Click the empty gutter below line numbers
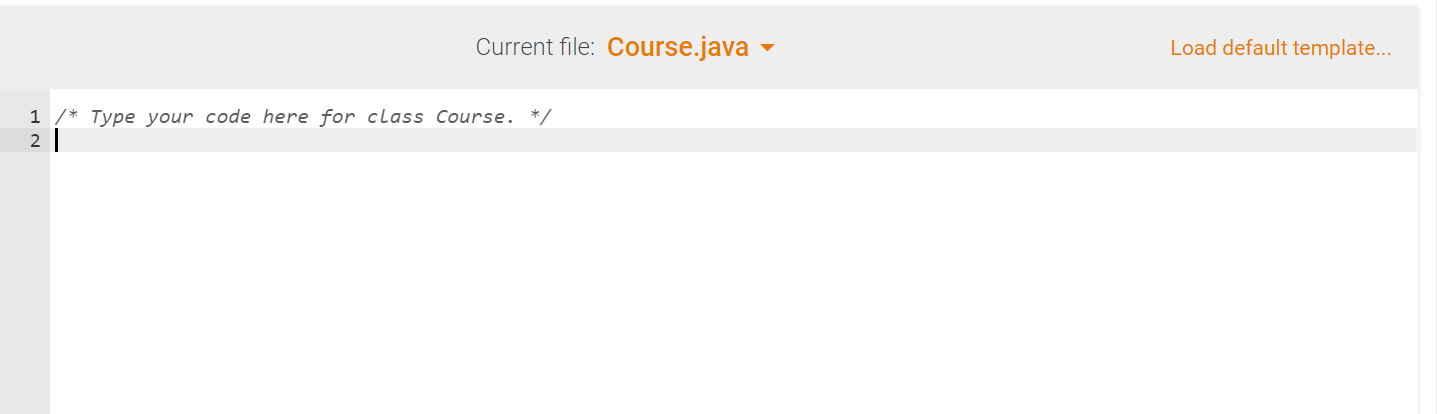 pyautogui.click(x=24, y=283)
